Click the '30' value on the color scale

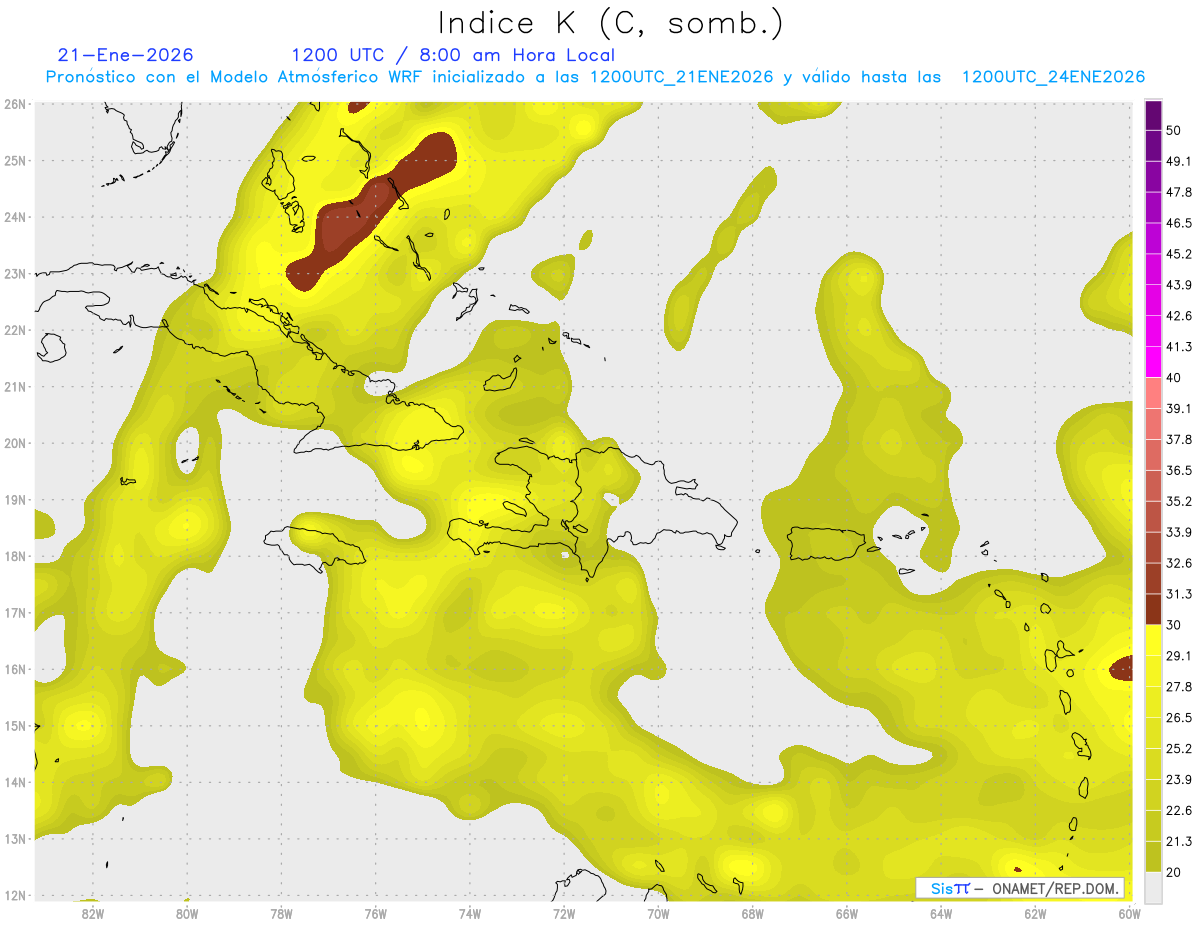[1173, 625]
